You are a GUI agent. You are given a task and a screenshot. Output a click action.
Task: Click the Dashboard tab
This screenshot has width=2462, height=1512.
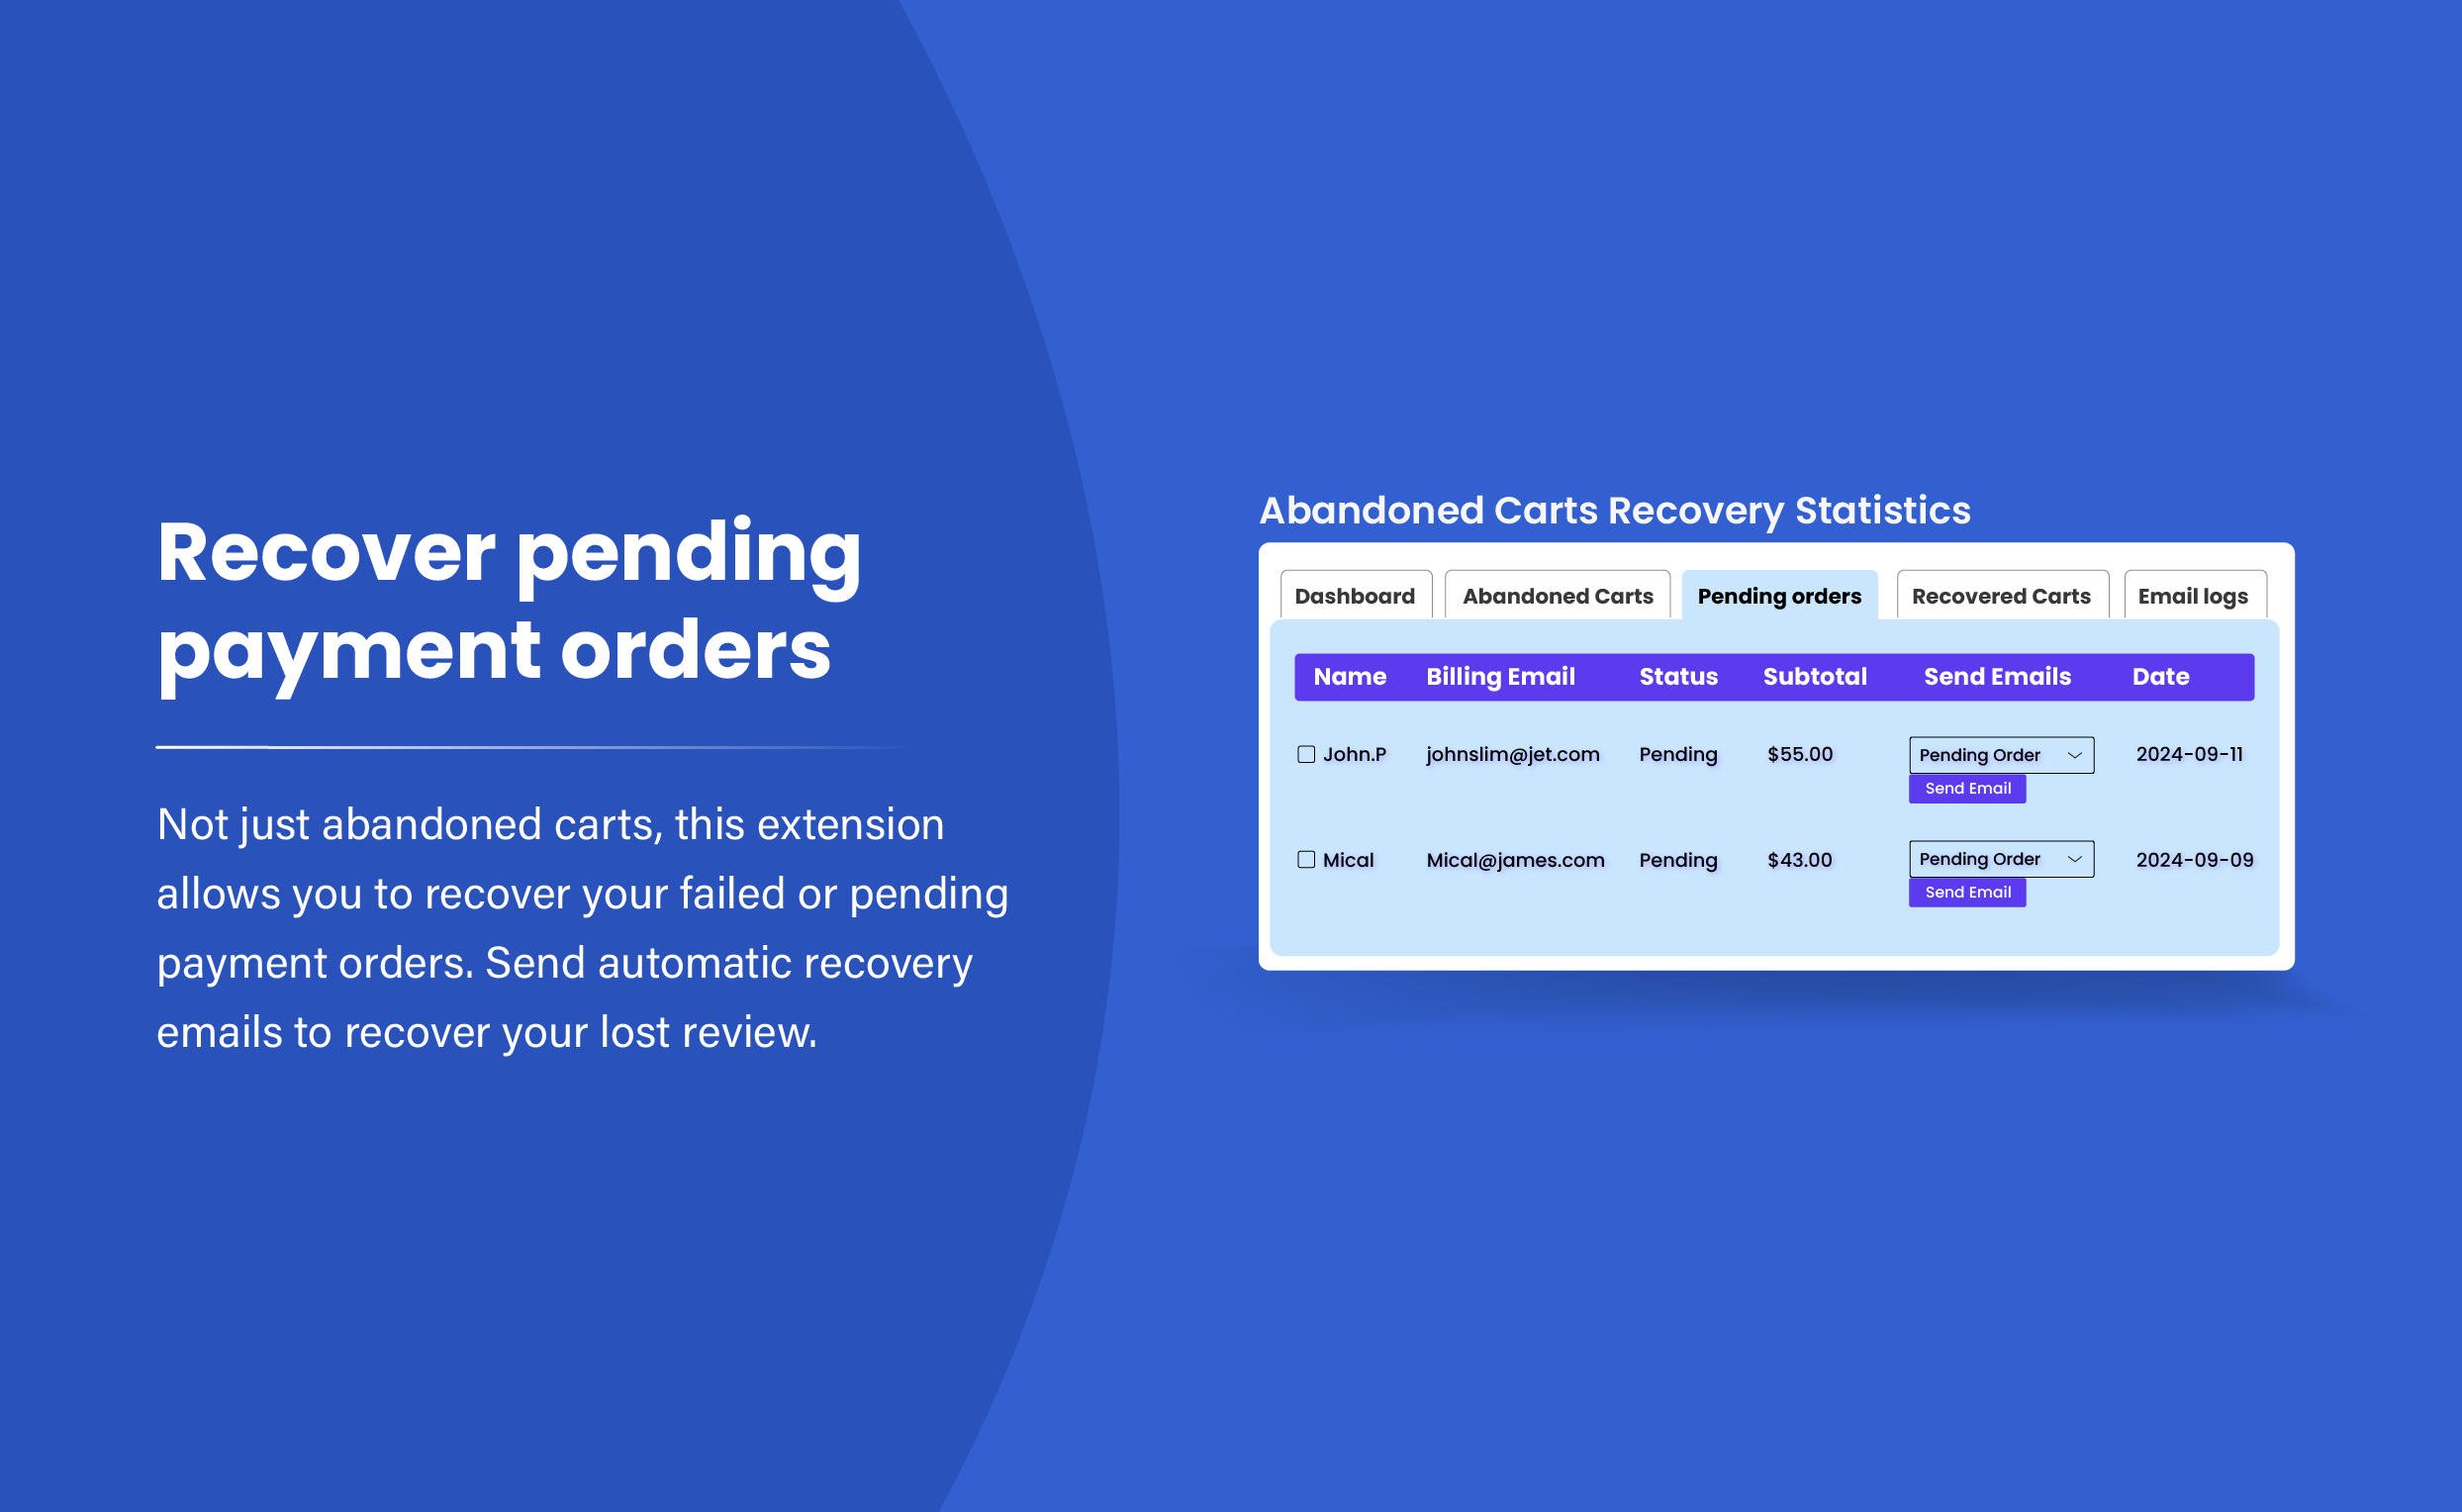[x=1354, y=593]
